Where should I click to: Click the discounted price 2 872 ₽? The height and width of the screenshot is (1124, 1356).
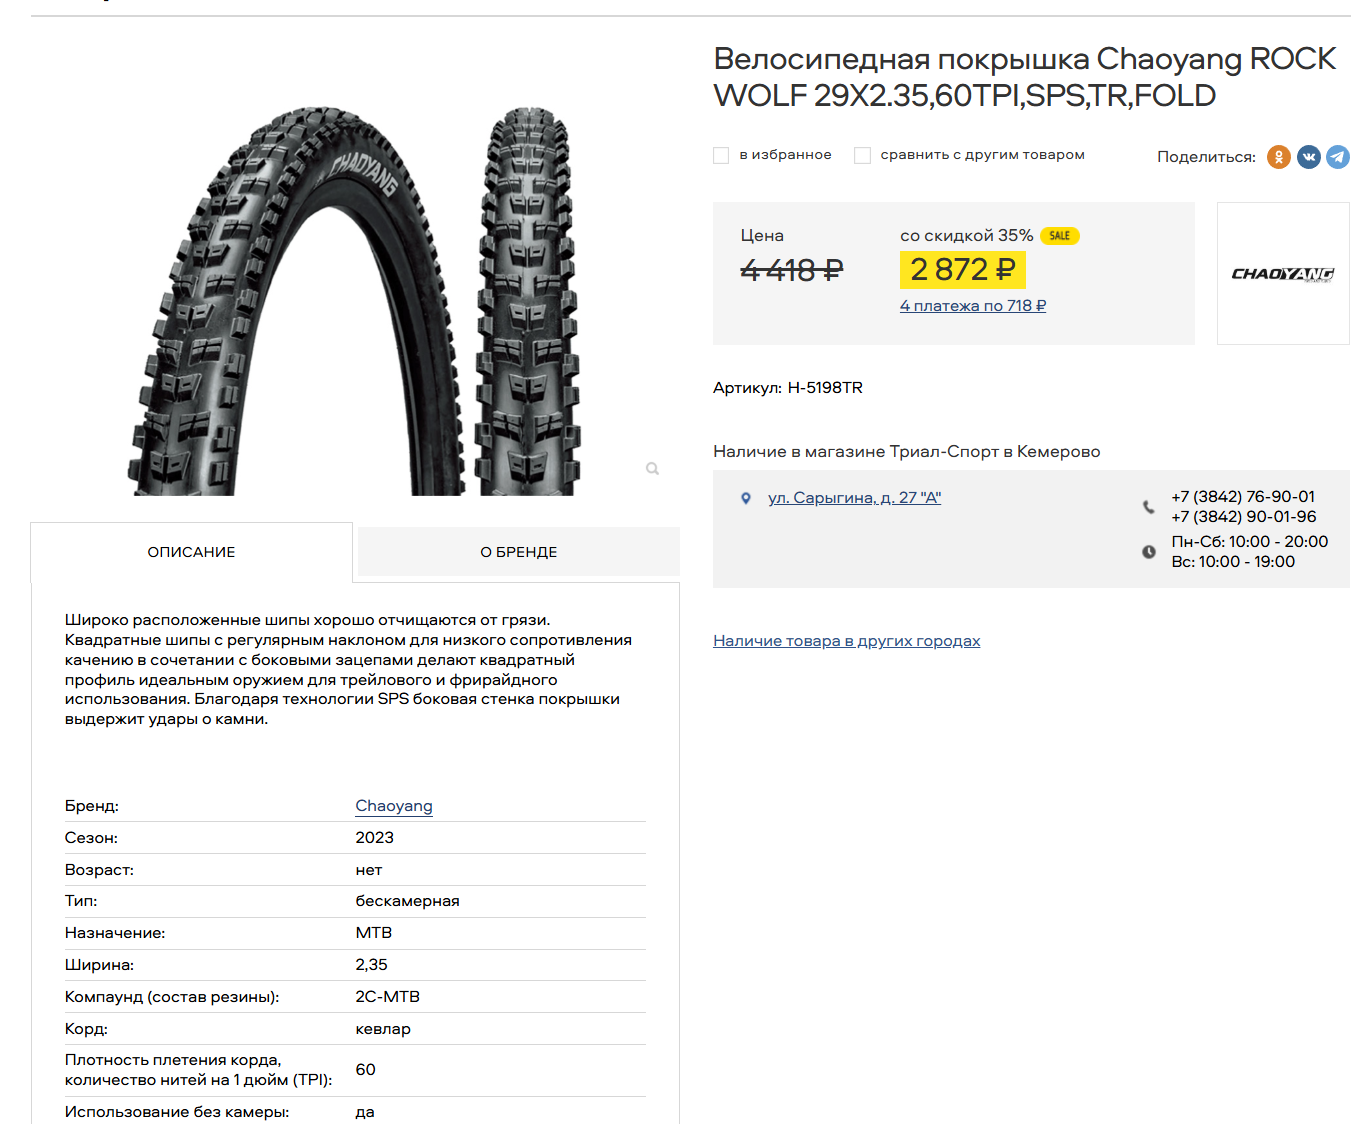tap(963, 270)
